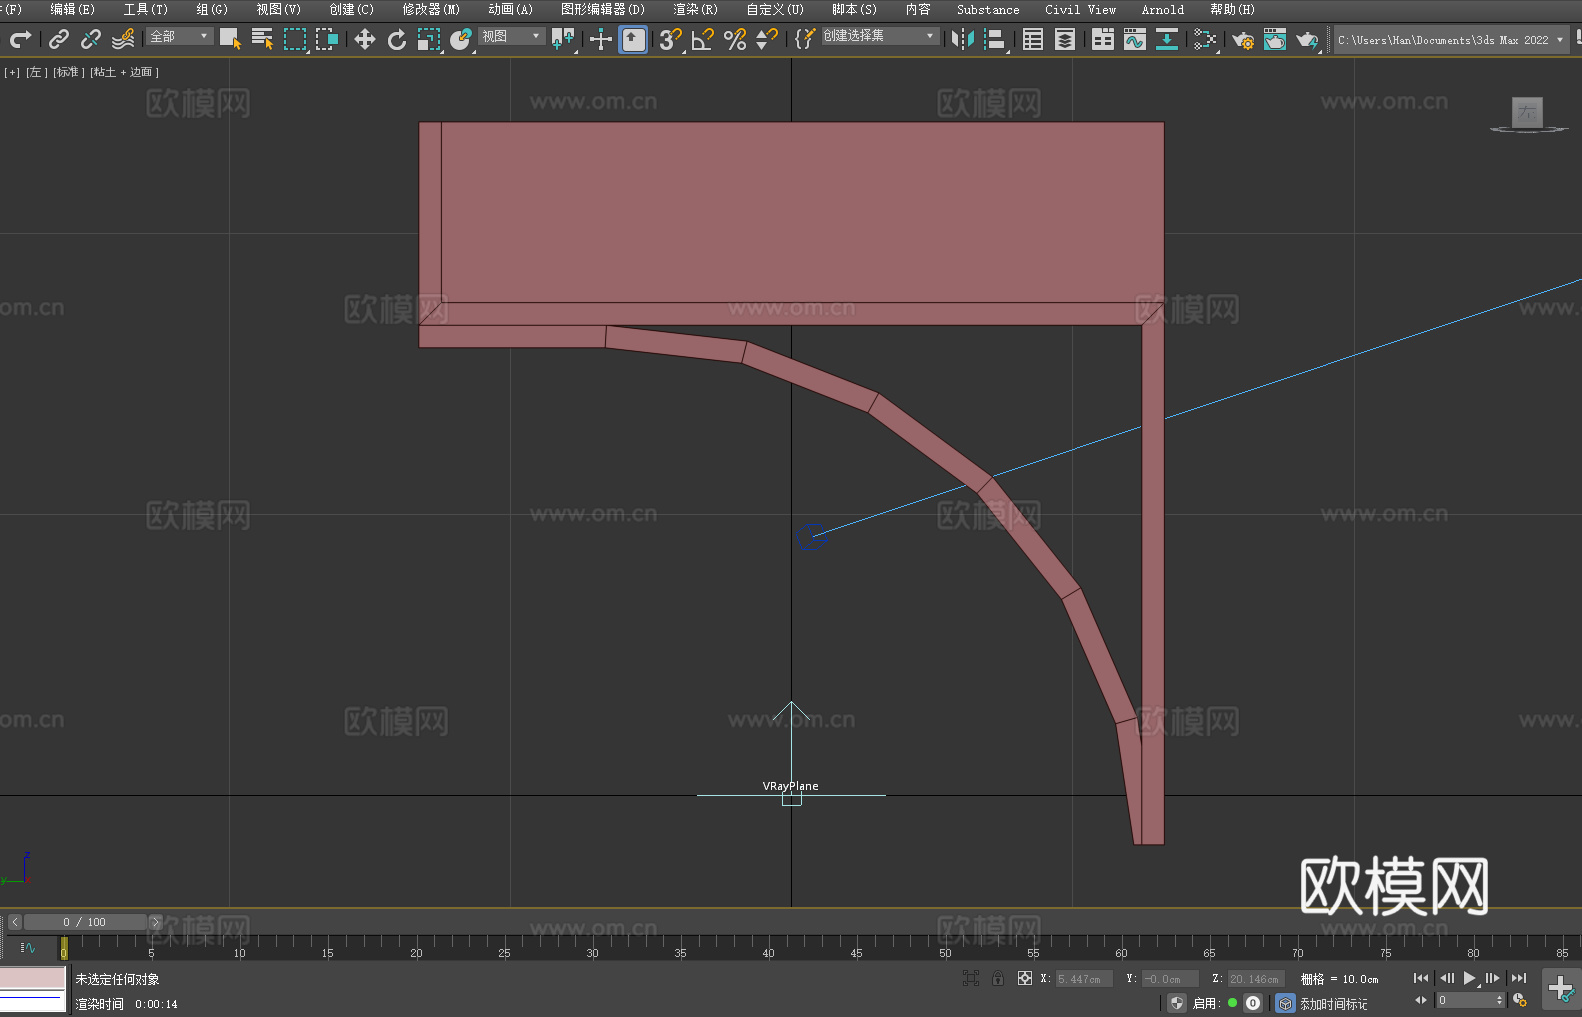The image size is (1582, 1017).
Task: Open the Substance menu
Action: (x=988, y=9)
